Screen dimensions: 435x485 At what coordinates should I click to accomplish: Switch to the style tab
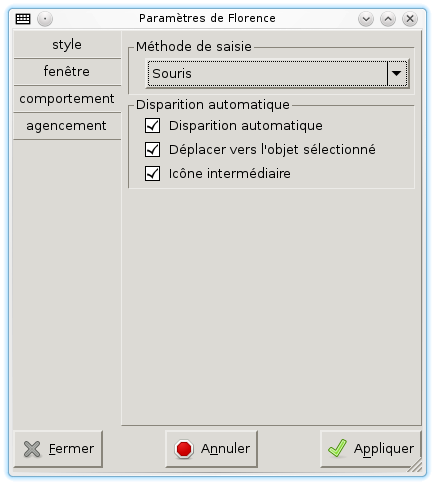(67, 45)
